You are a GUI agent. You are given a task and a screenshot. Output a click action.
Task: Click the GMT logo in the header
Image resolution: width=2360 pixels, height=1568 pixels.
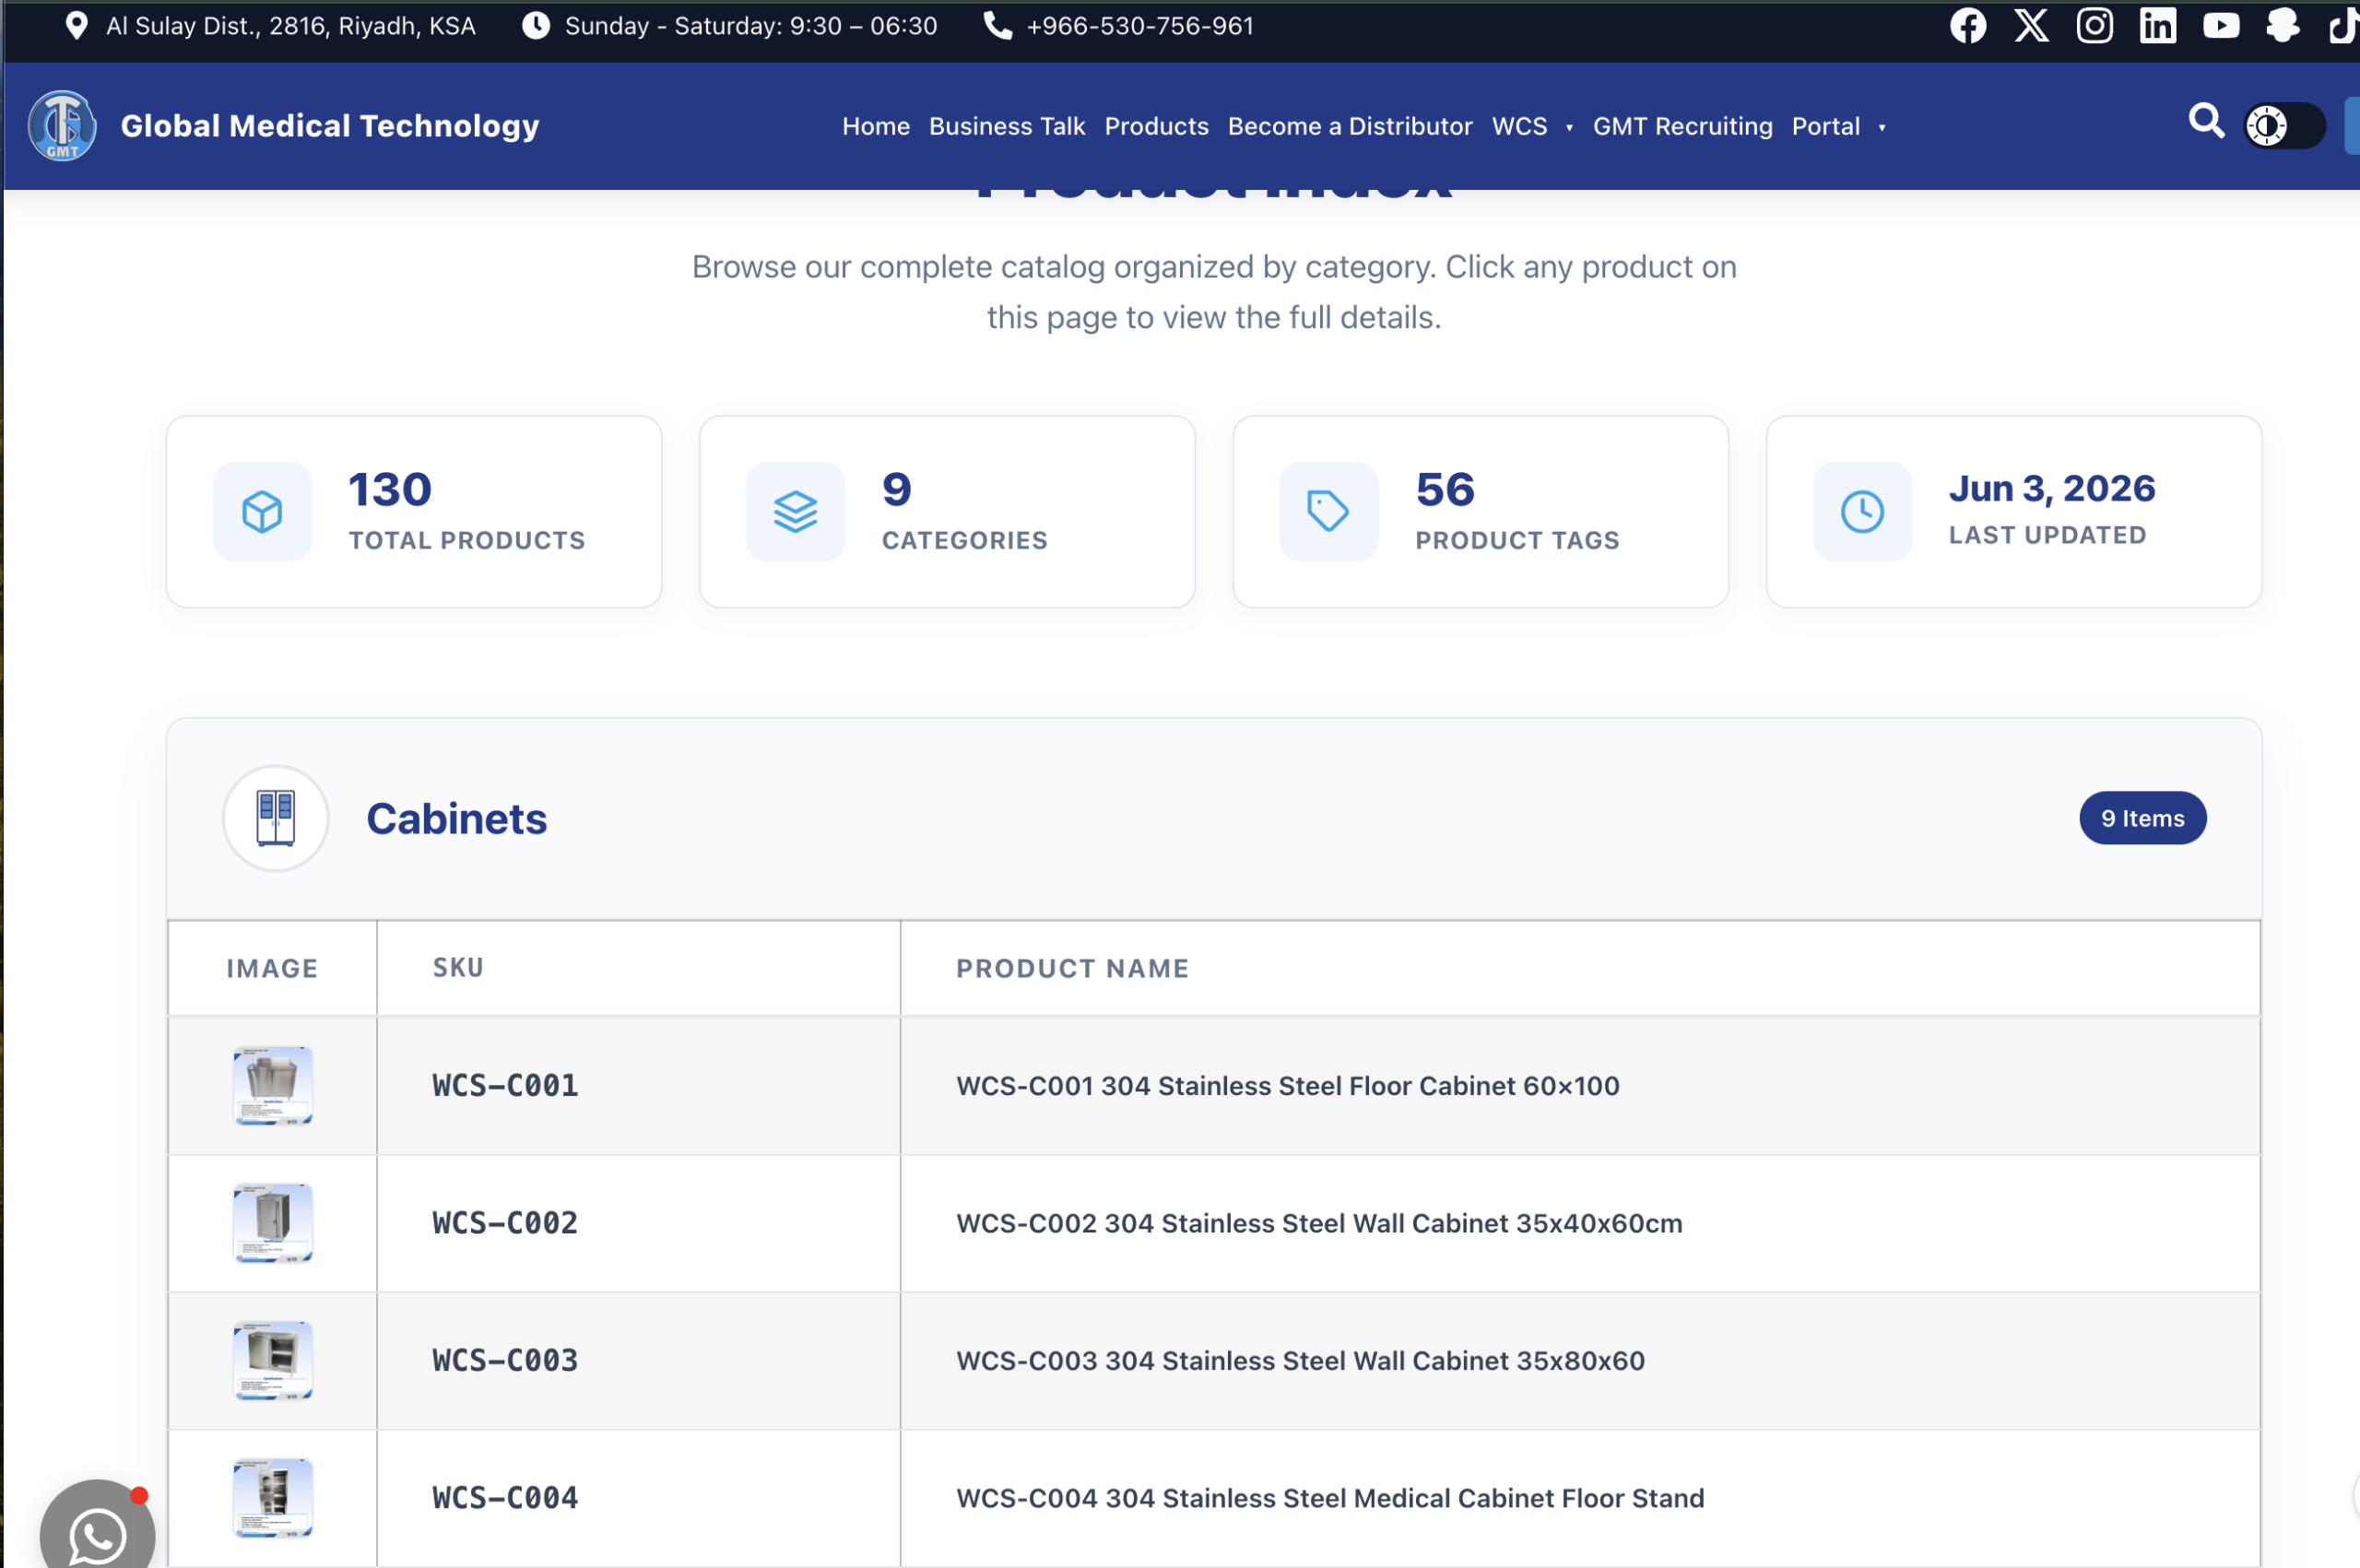tap(62, 126)
